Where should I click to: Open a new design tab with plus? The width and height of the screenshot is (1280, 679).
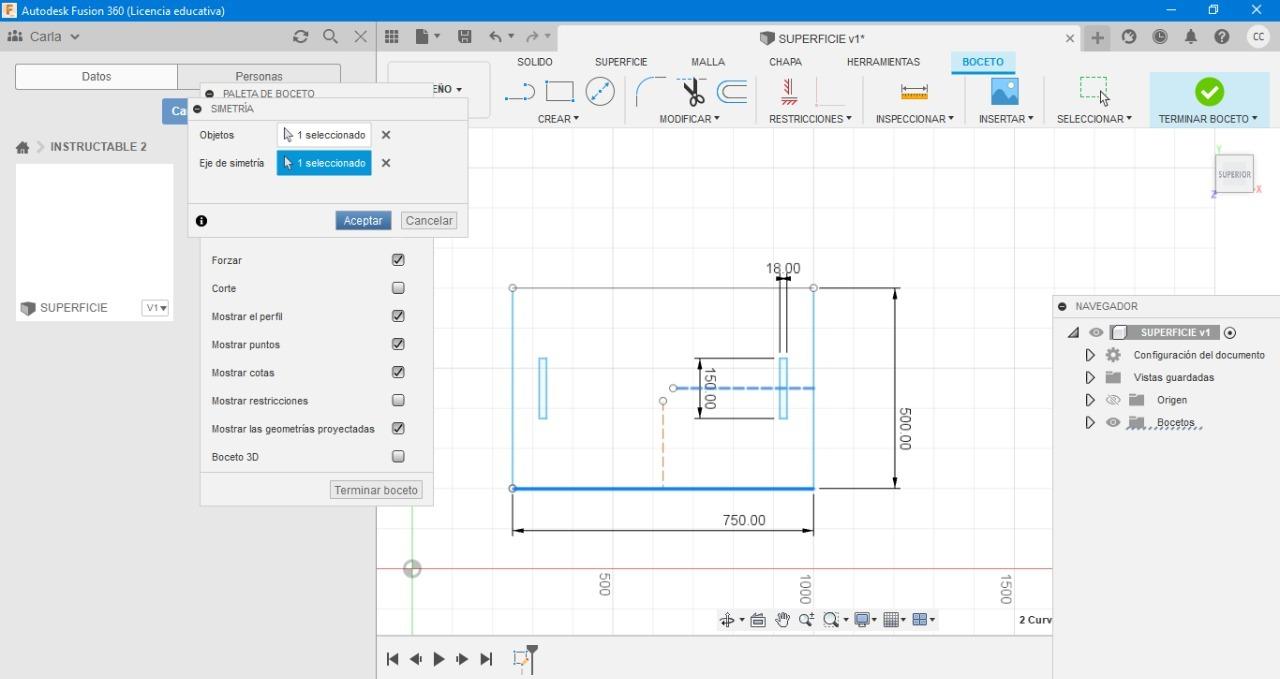(1098, 37)
